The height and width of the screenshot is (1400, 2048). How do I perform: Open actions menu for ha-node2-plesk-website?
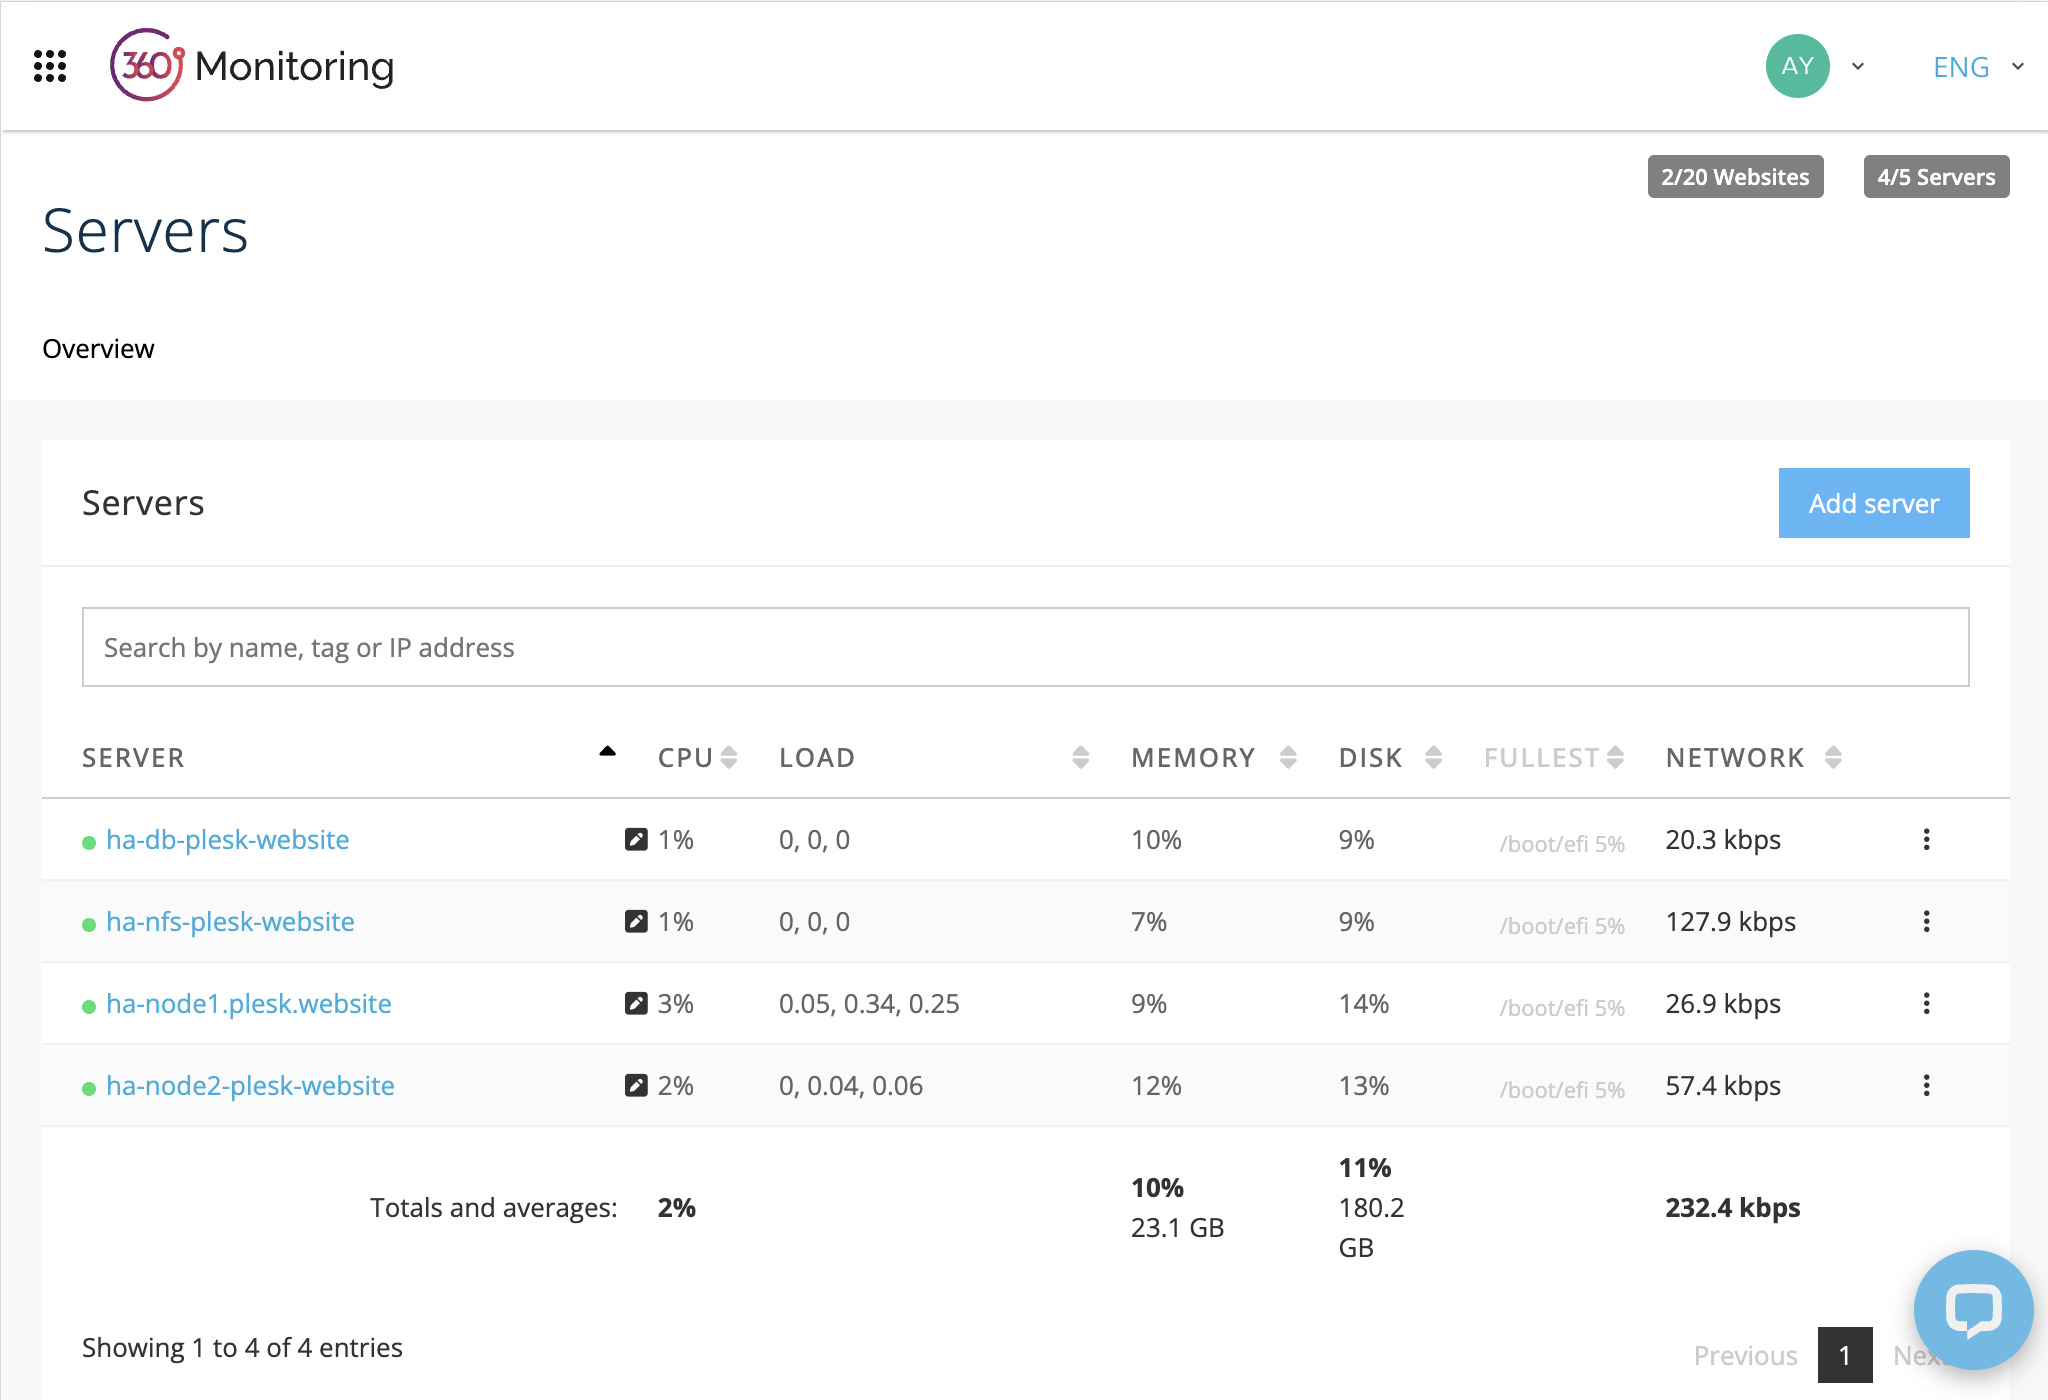(1926, 1085)
